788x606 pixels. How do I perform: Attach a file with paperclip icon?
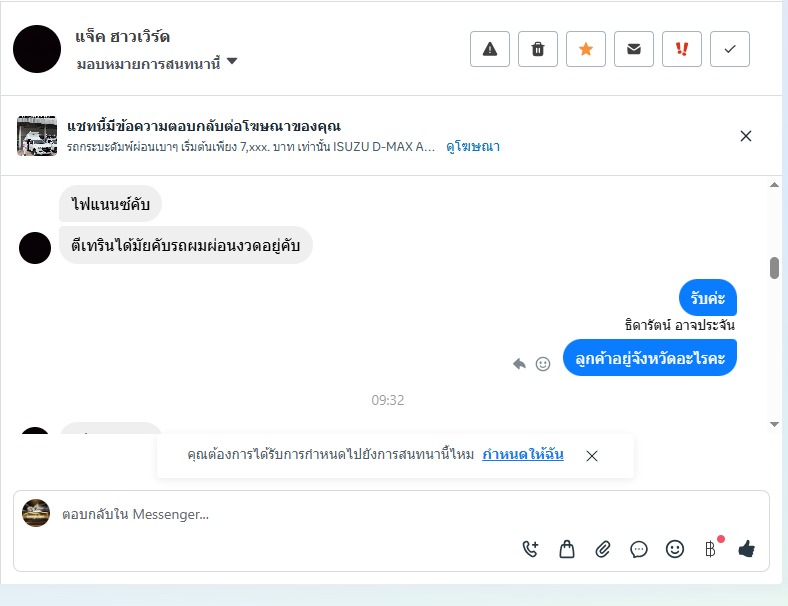(x=603, y=549)
